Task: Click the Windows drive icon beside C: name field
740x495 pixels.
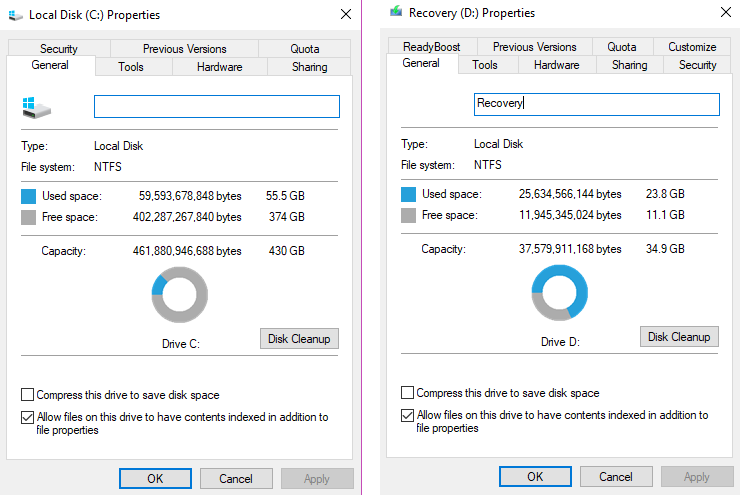Action: coord(36,108)
